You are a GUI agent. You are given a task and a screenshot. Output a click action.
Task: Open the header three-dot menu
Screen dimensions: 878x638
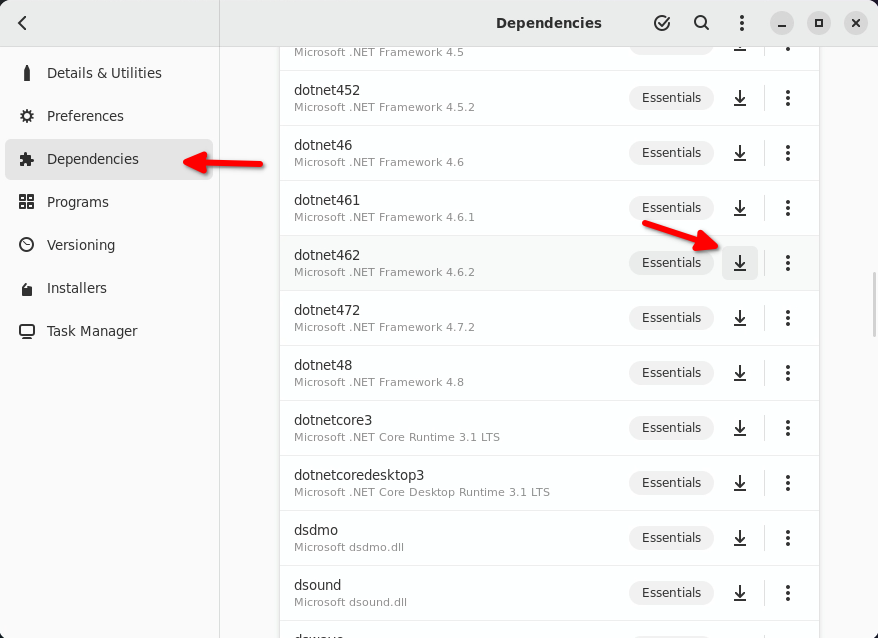coord(741,23)
